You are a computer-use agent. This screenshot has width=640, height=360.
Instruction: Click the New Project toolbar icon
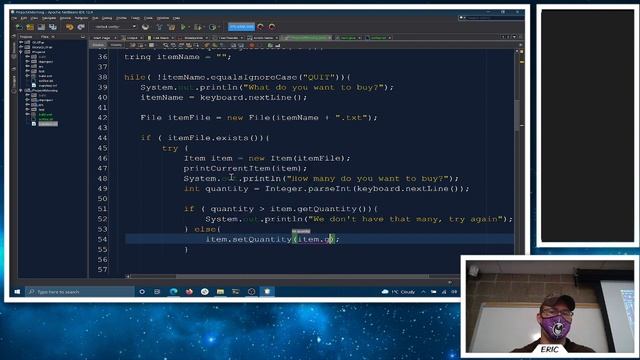[30, 27]
